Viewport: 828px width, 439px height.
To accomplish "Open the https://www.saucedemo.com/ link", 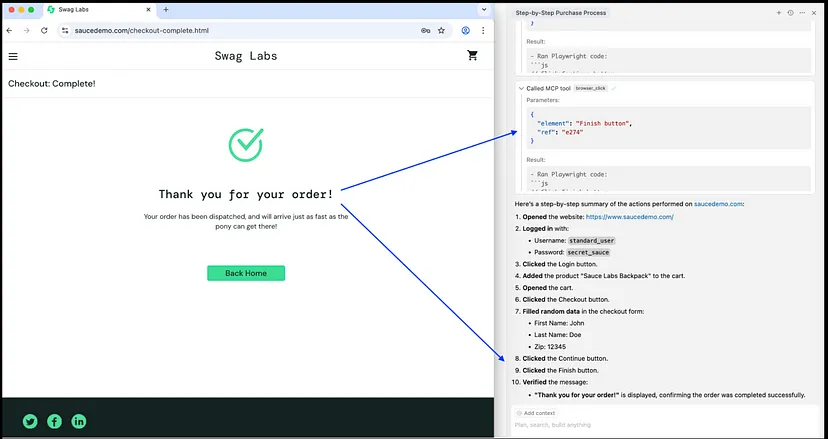I will click(x=629, y=217).
